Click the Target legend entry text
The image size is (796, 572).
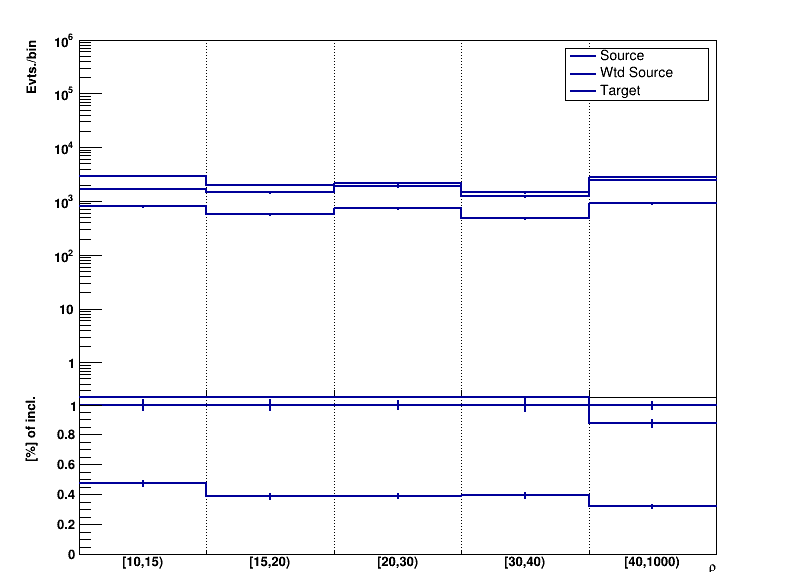click(620, 90)
